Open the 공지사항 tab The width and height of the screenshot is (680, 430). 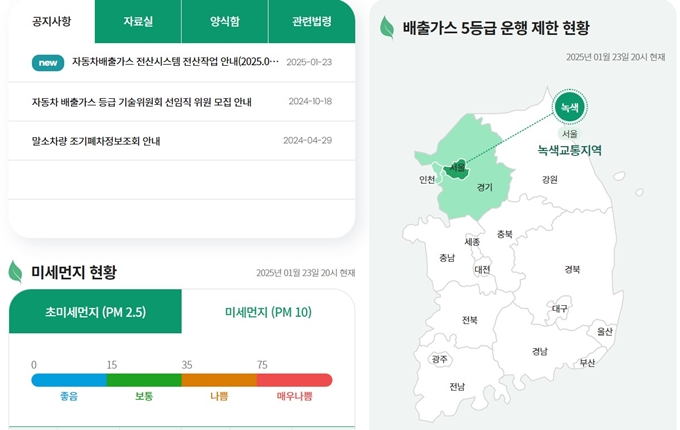point(52,21)
